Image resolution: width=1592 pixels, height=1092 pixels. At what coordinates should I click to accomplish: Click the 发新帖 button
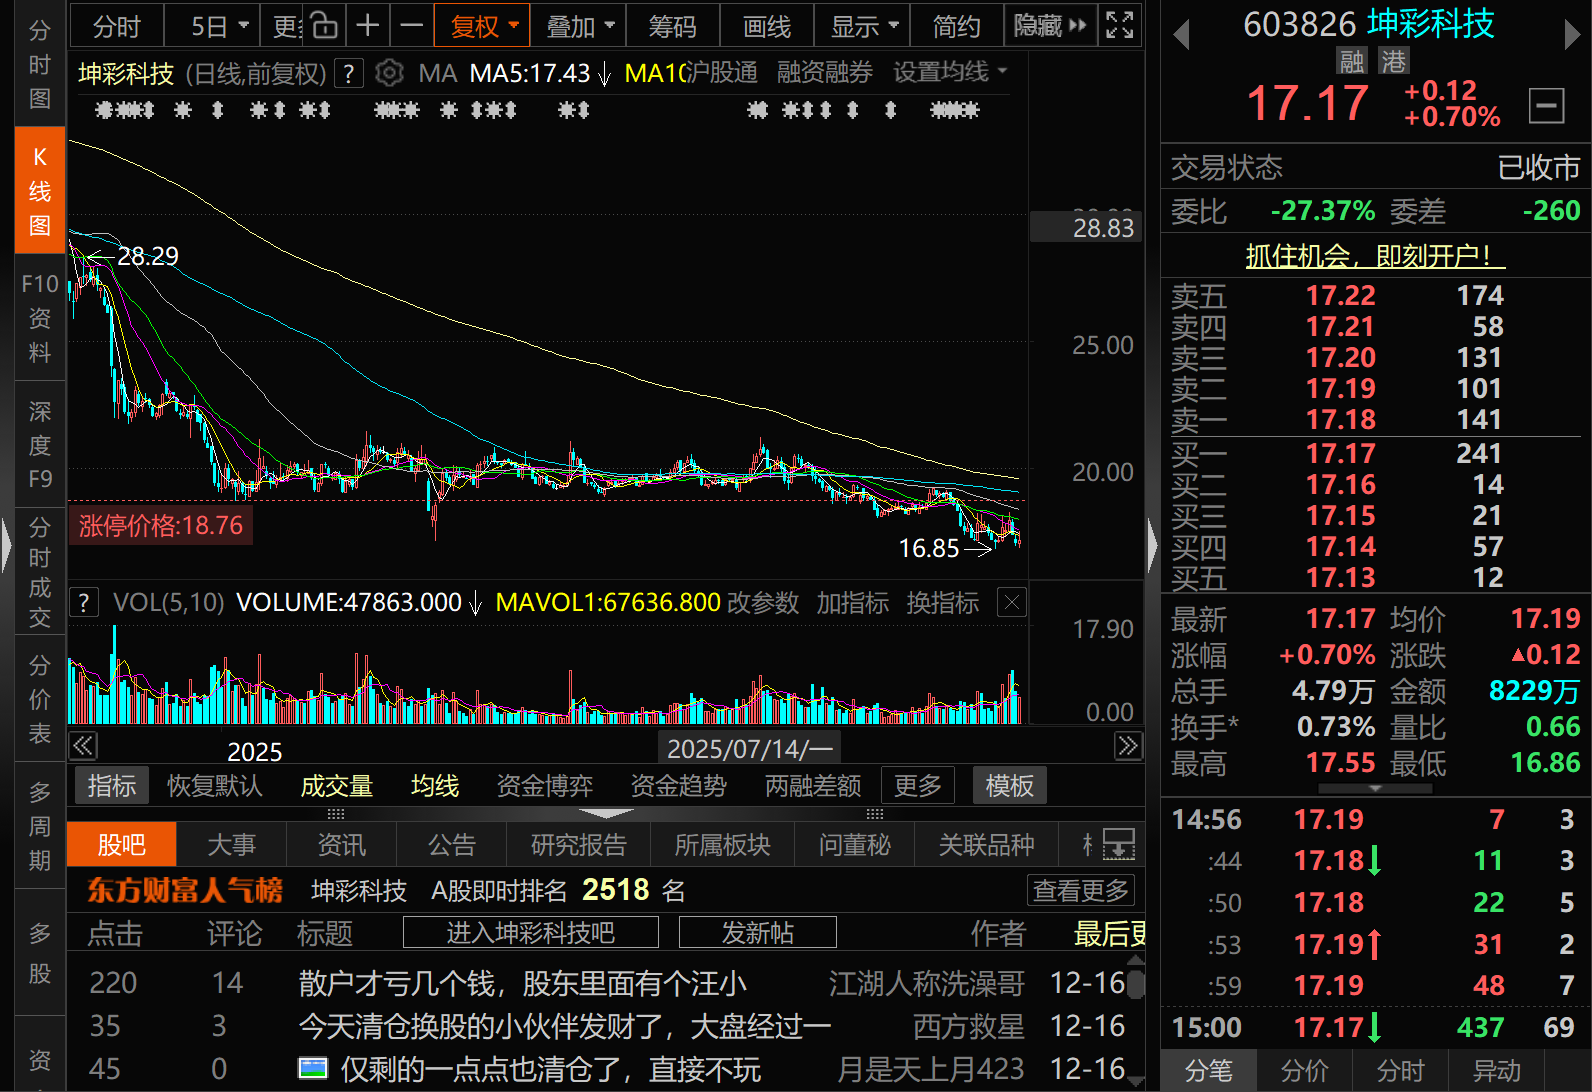[757, 933]
